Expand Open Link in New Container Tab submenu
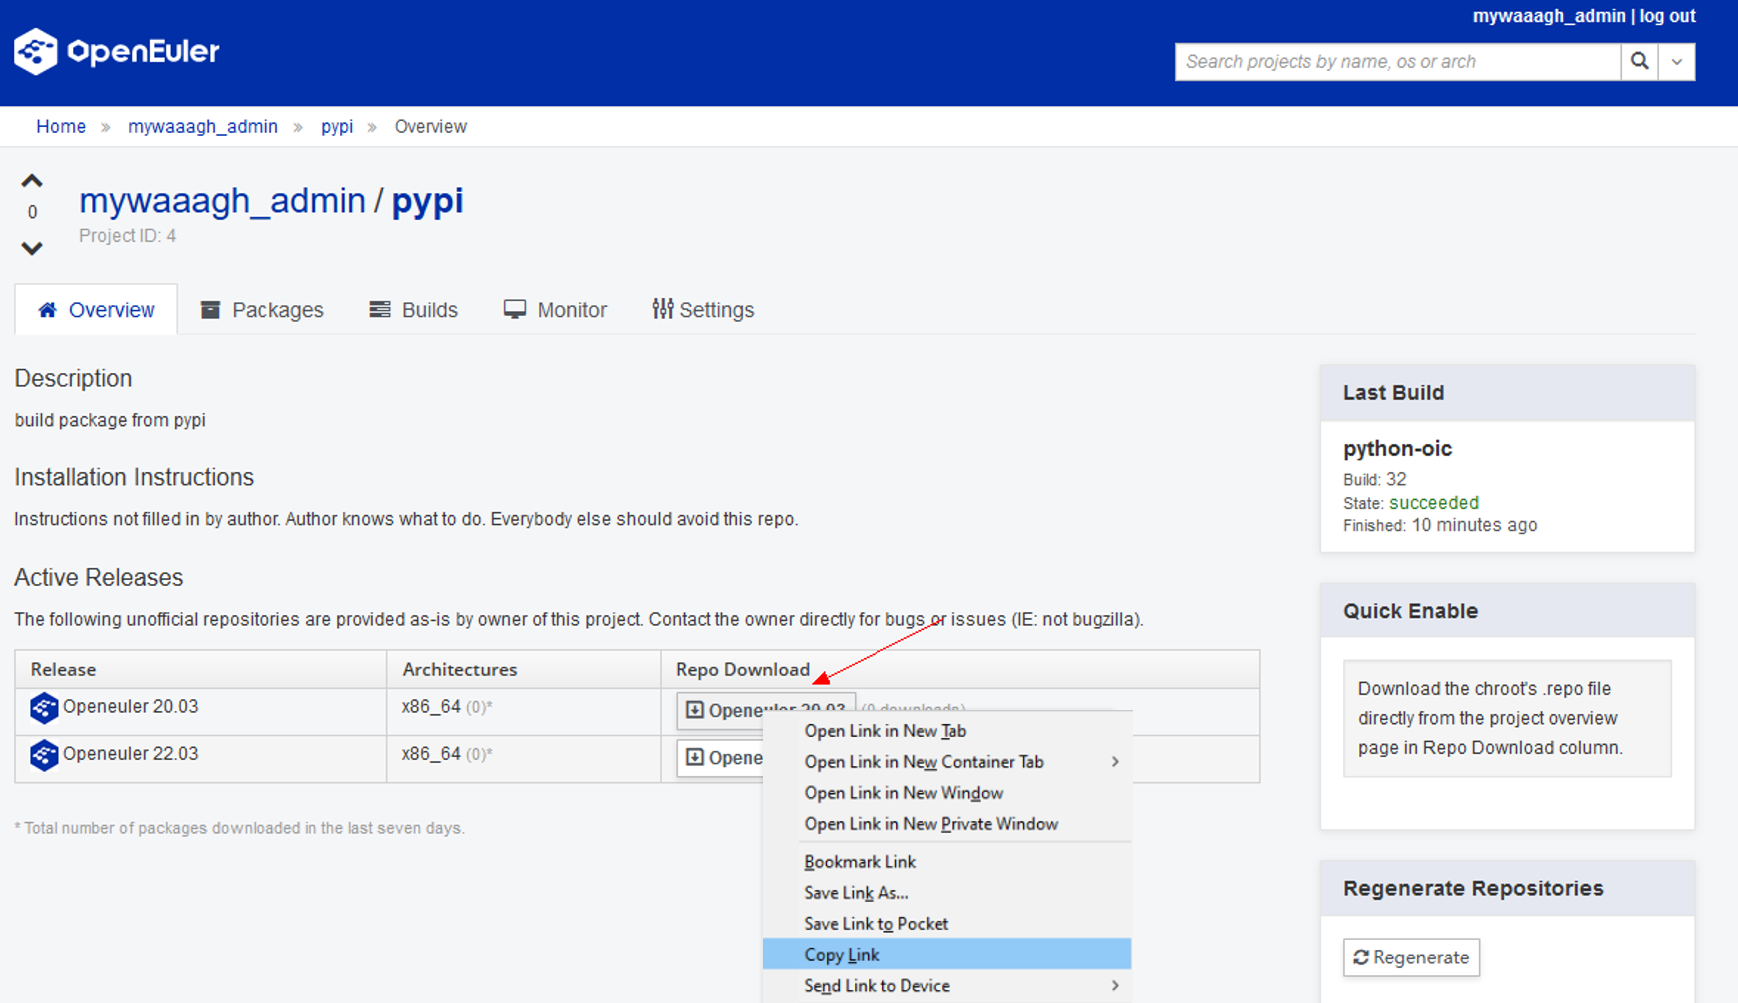Image resolution: width=1738 pixels, height=1003 pixels. pyautogui.click(x=1114, y=762)
